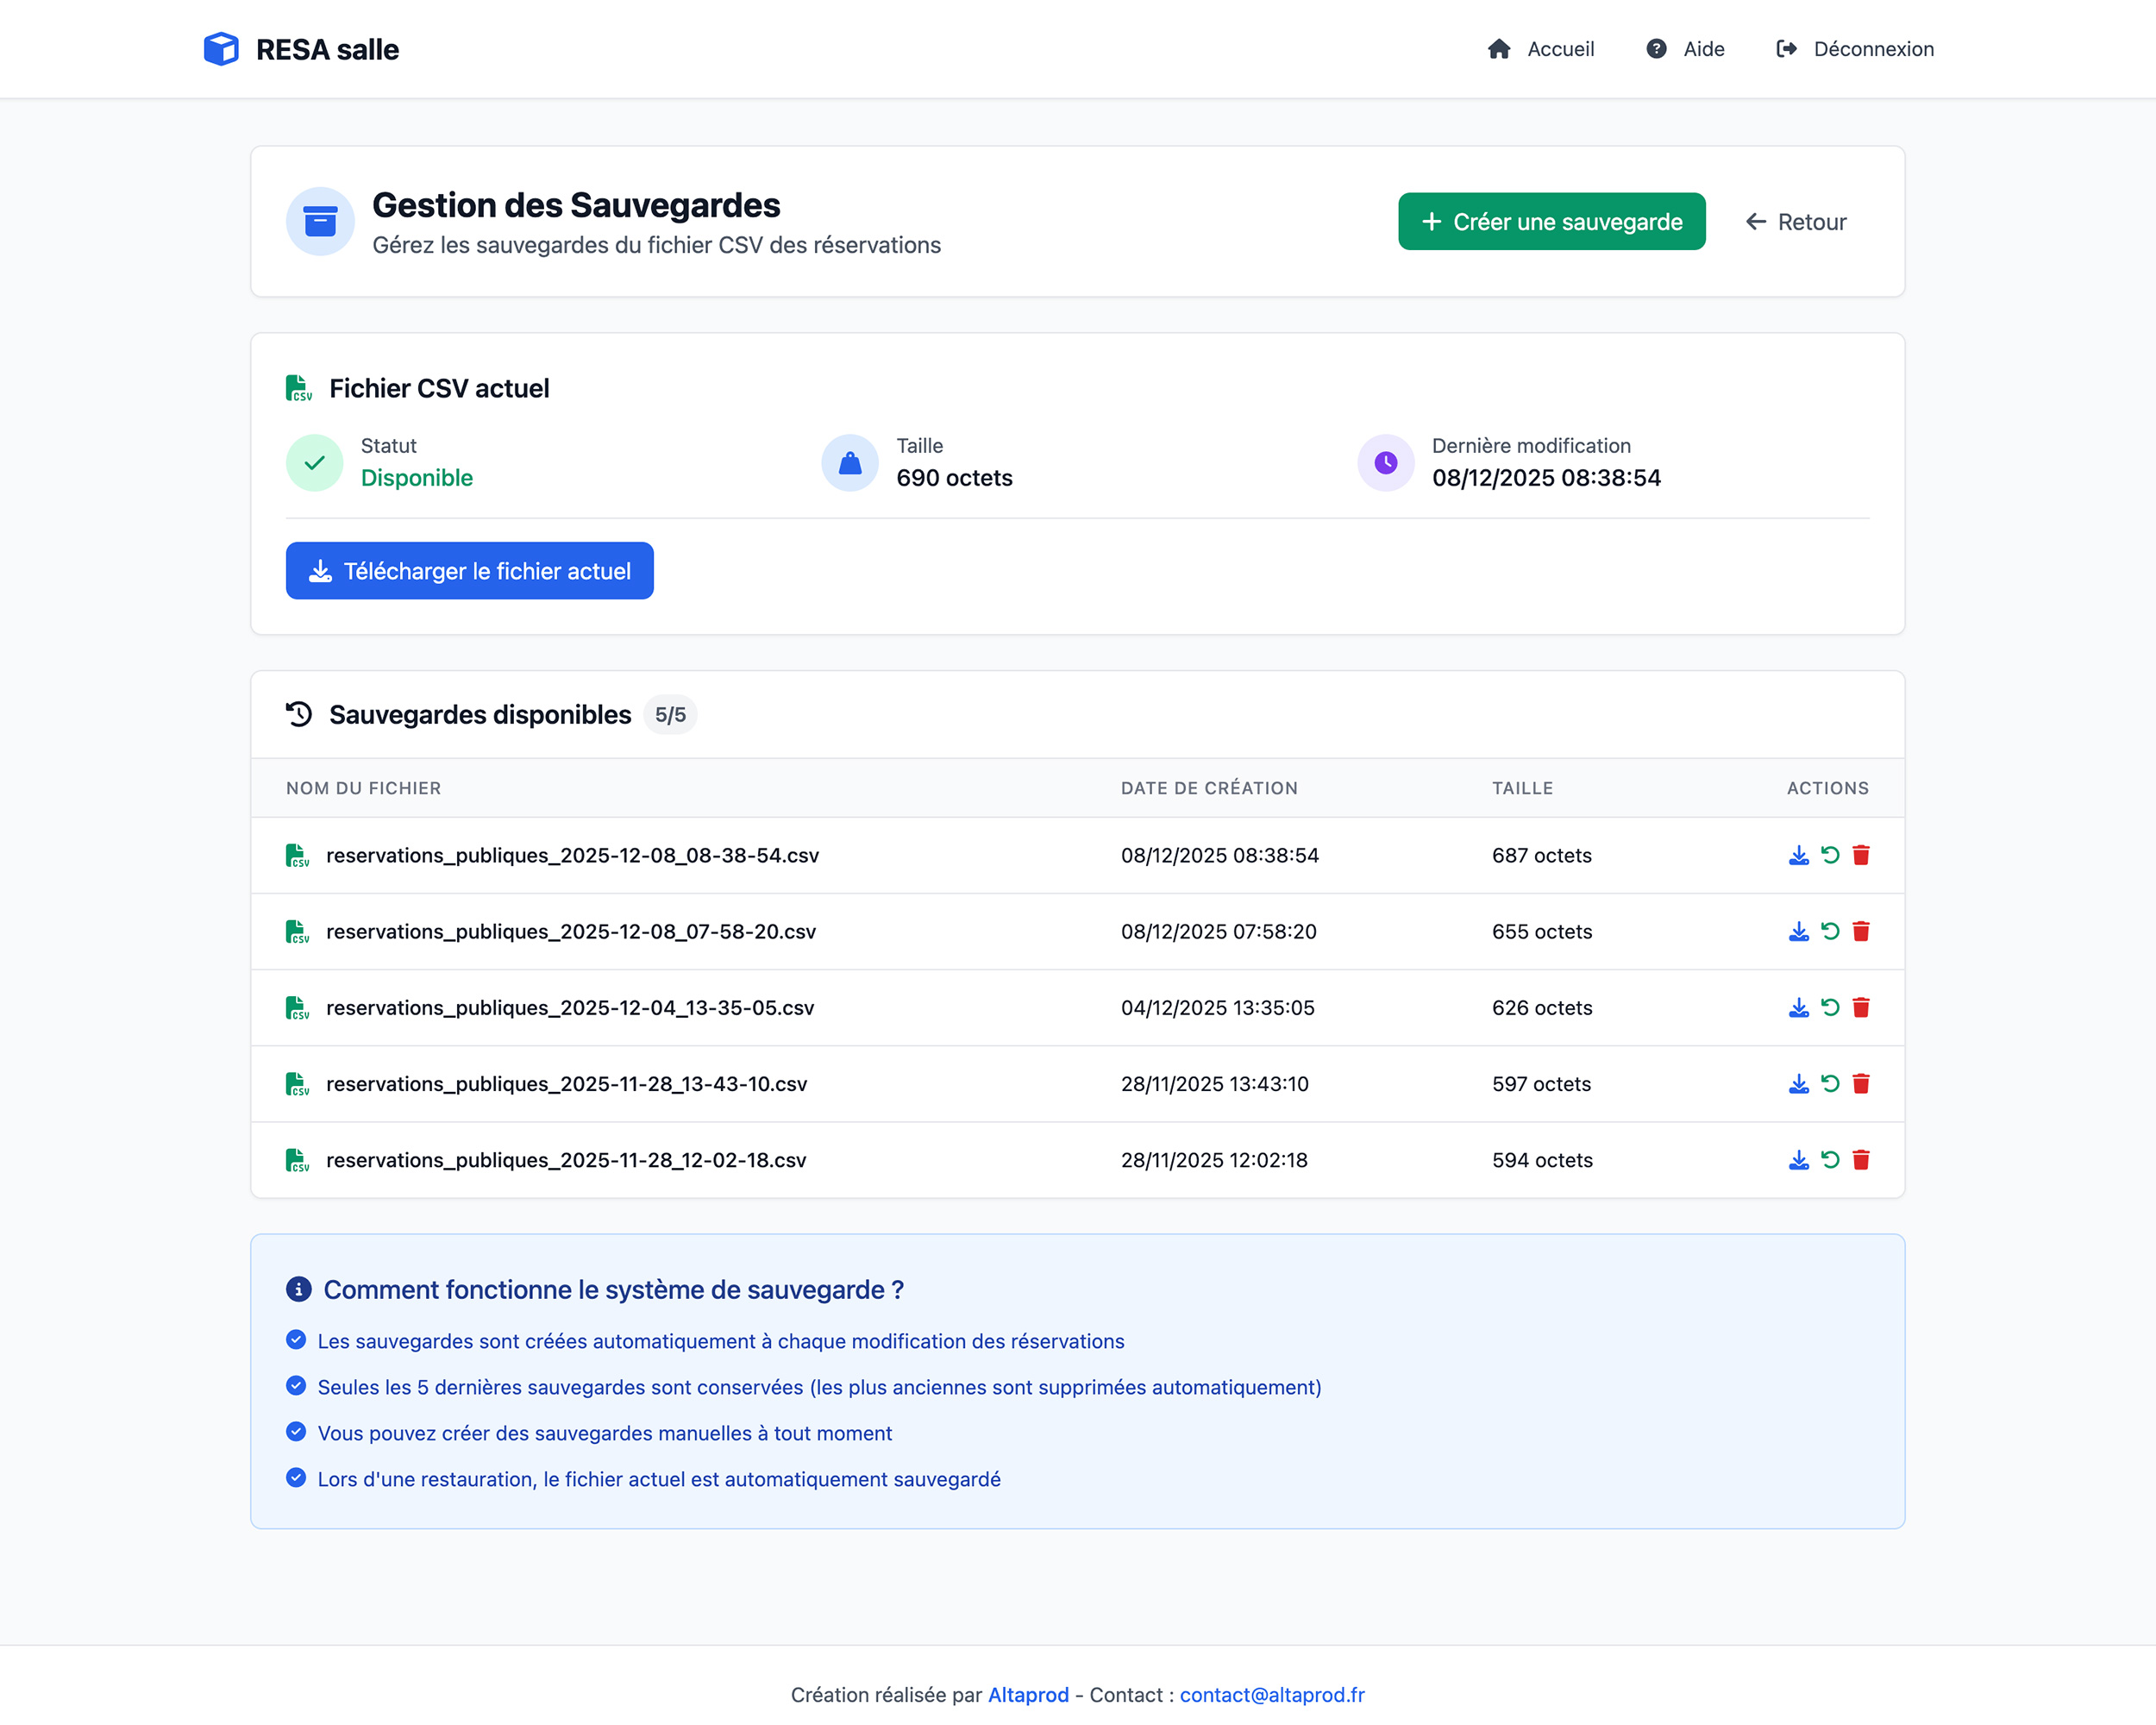Screen dimensions: 2156x1725
Task: Create a new backup with green button
Action: [x=1551, y=222]
